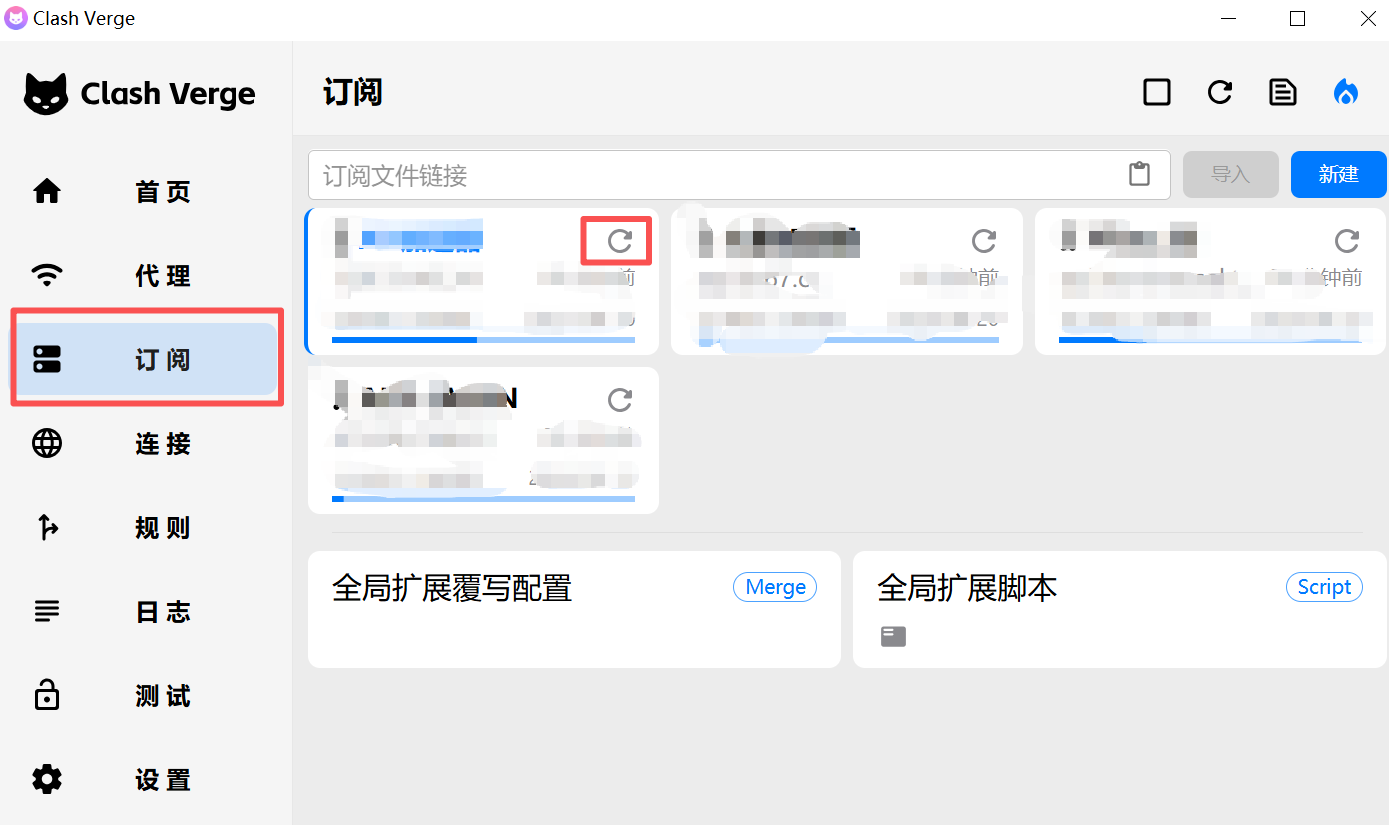The height and width of the screenshot is (825, 1389).
Task: Click the refresh icon on first subscription card
Action: pos(620,240)
